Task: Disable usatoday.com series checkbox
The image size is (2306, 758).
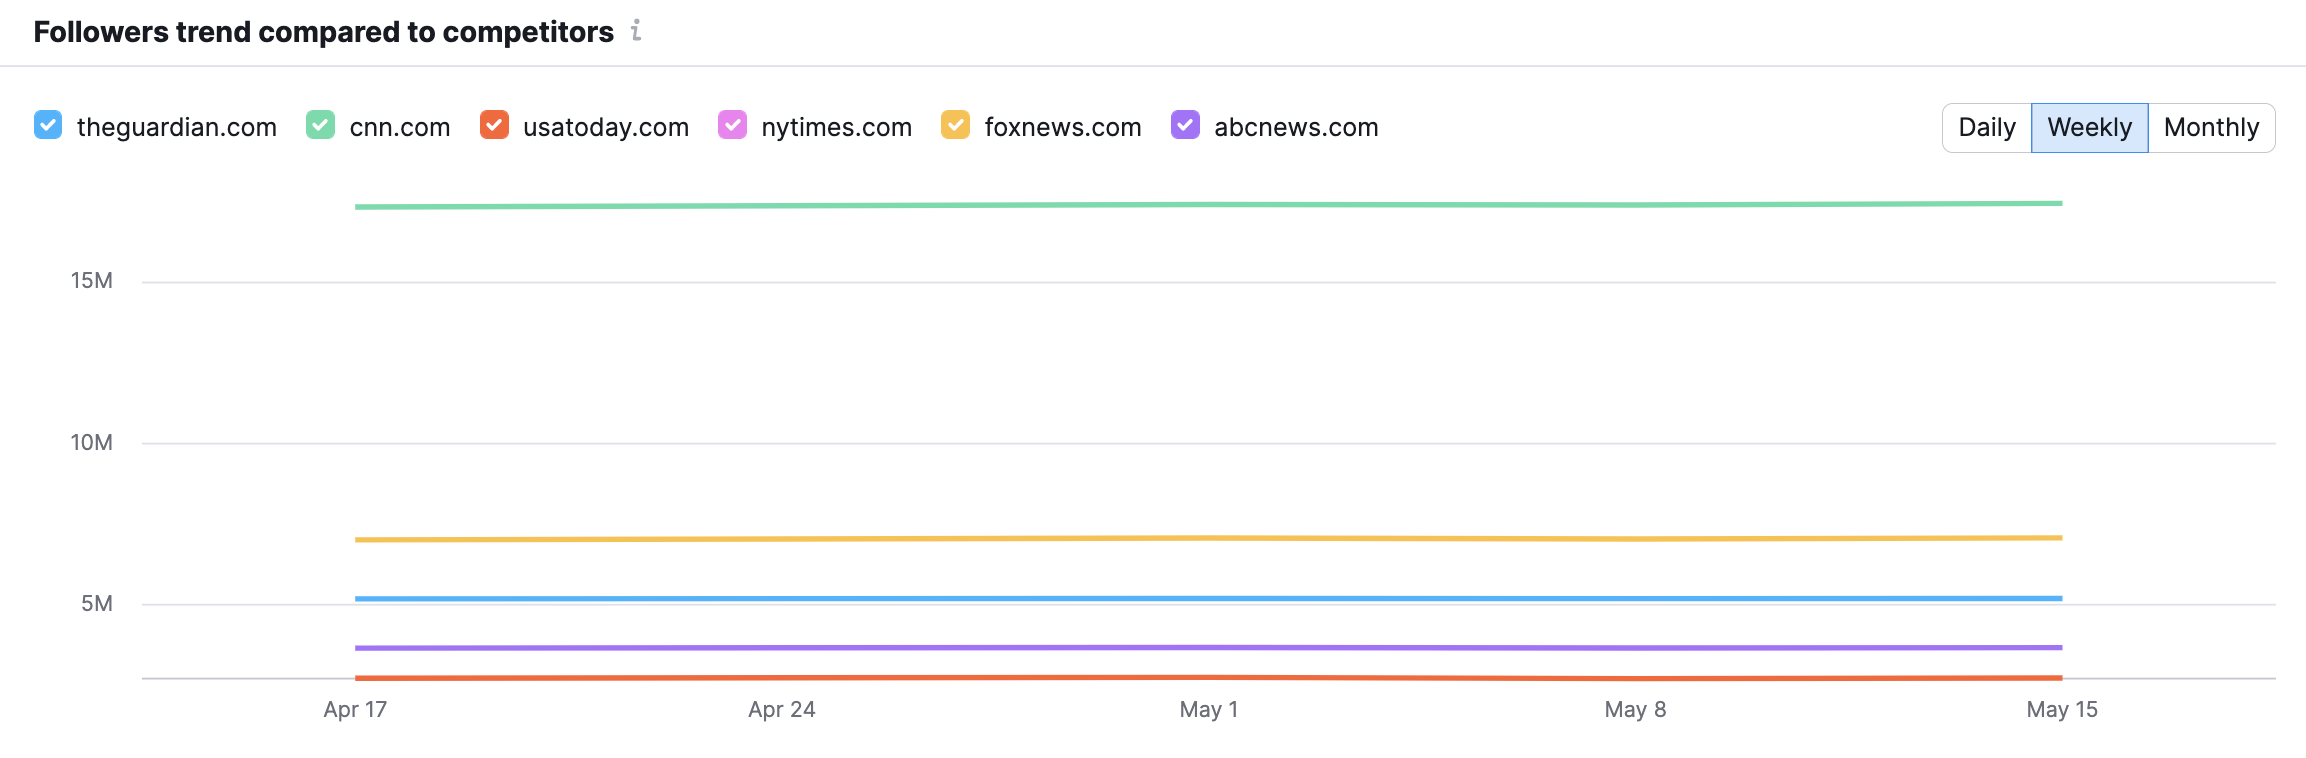Action: pos(494,125)
